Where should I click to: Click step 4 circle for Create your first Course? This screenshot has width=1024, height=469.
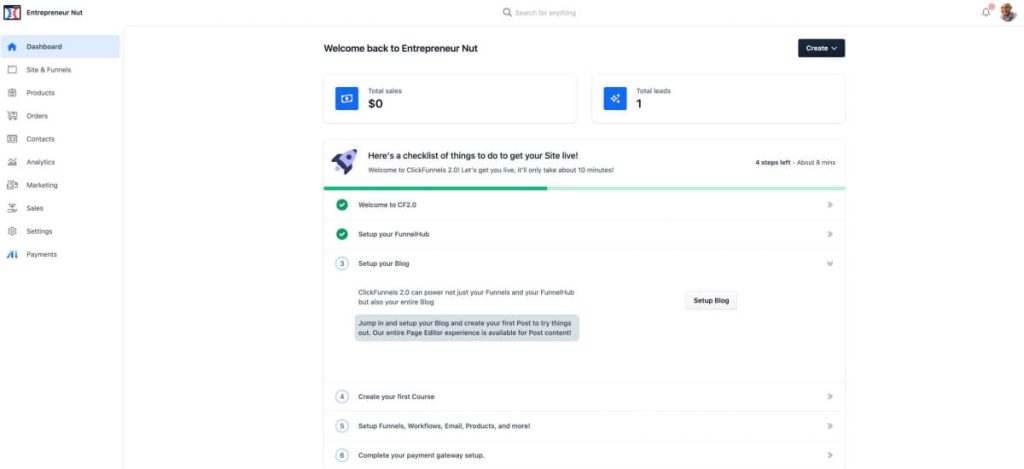click(342, 397)
